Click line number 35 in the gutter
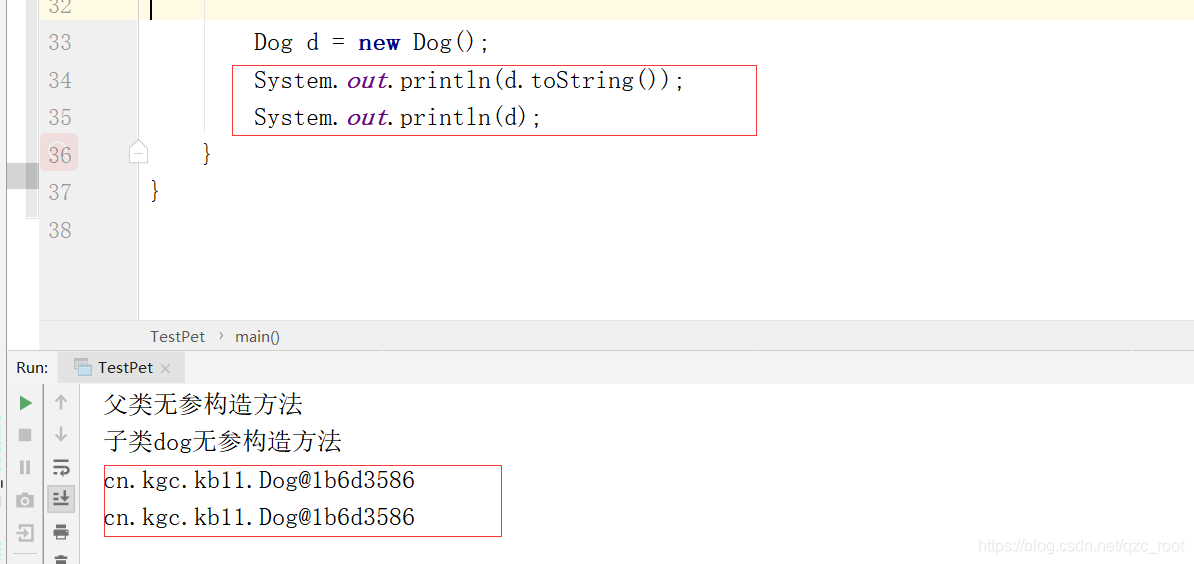 [x=59, y=117]
